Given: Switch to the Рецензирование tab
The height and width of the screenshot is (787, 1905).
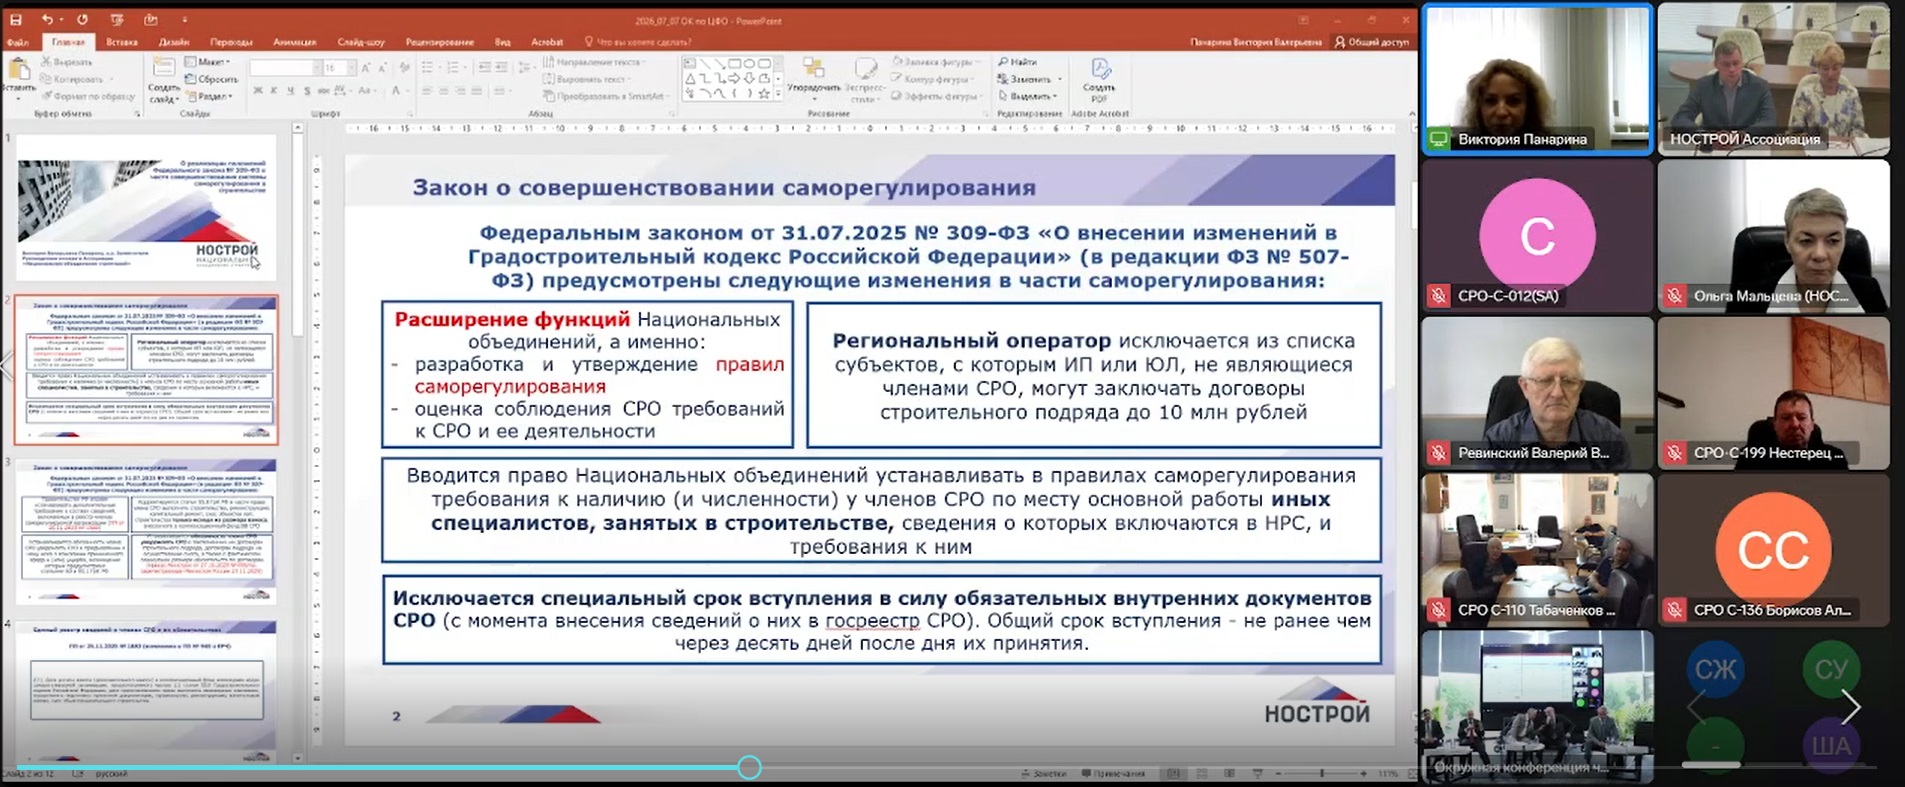Looking at the screenshot, I should point(440,42).
